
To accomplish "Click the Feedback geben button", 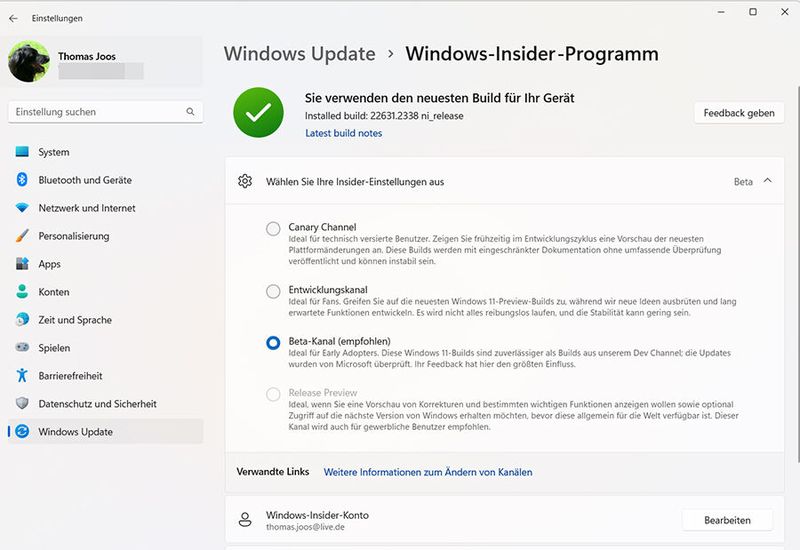I will click(x=738, y=113).
